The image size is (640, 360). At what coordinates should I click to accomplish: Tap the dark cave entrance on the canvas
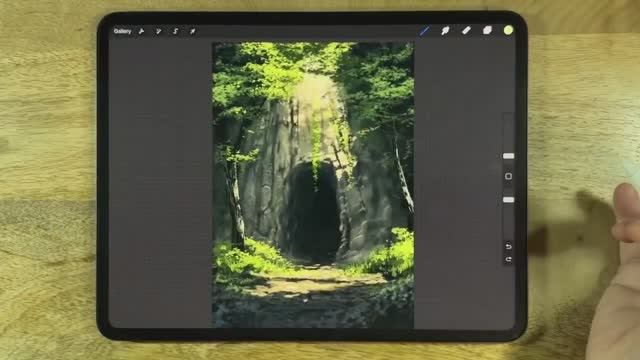[313, 212]
